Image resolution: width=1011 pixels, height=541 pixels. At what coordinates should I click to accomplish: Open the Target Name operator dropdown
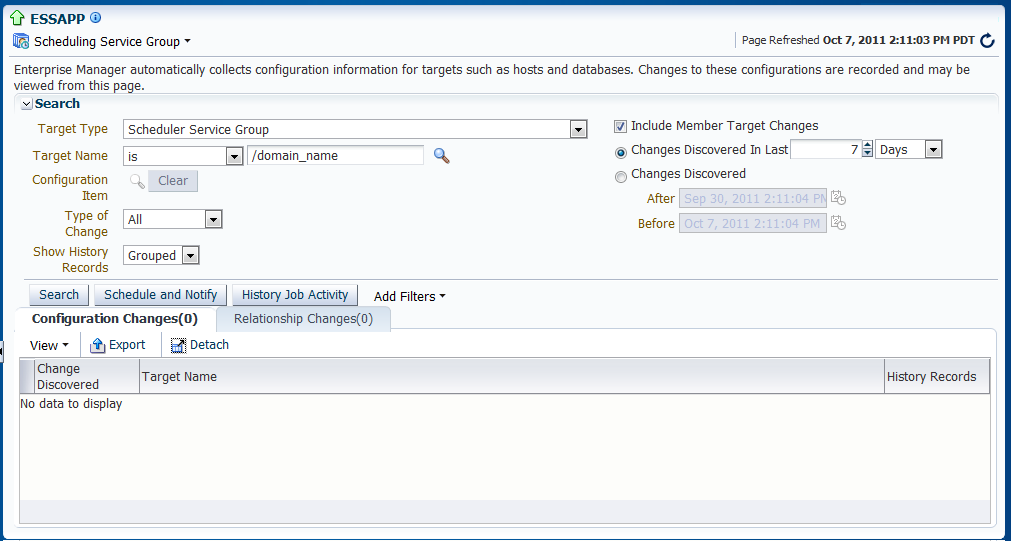[x=234, y=156]
